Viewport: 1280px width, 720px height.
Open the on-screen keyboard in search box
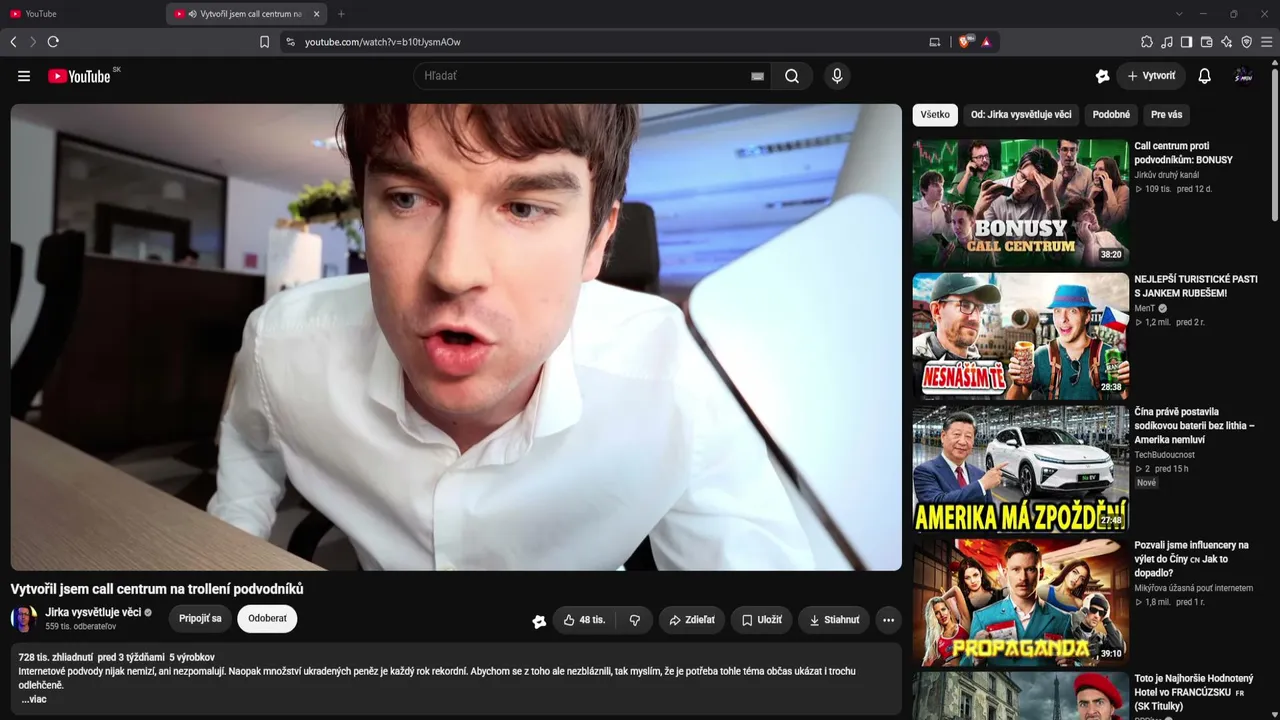(757, 76)
